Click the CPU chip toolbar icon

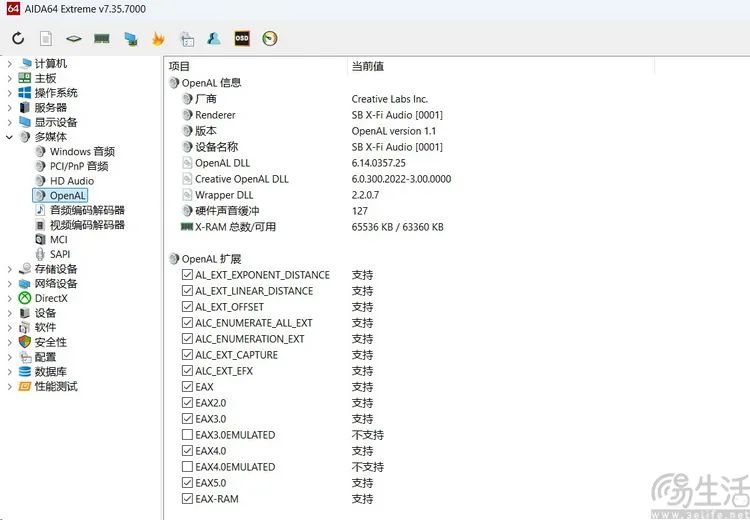[x=74, y=39]
